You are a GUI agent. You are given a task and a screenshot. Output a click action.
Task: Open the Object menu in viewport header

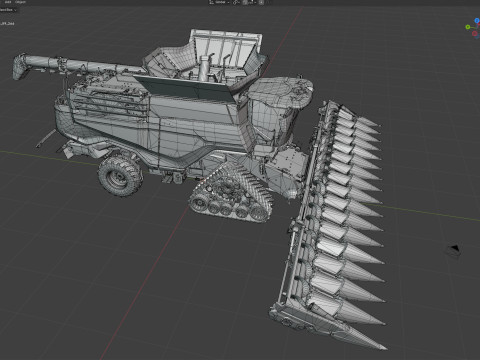21,2
